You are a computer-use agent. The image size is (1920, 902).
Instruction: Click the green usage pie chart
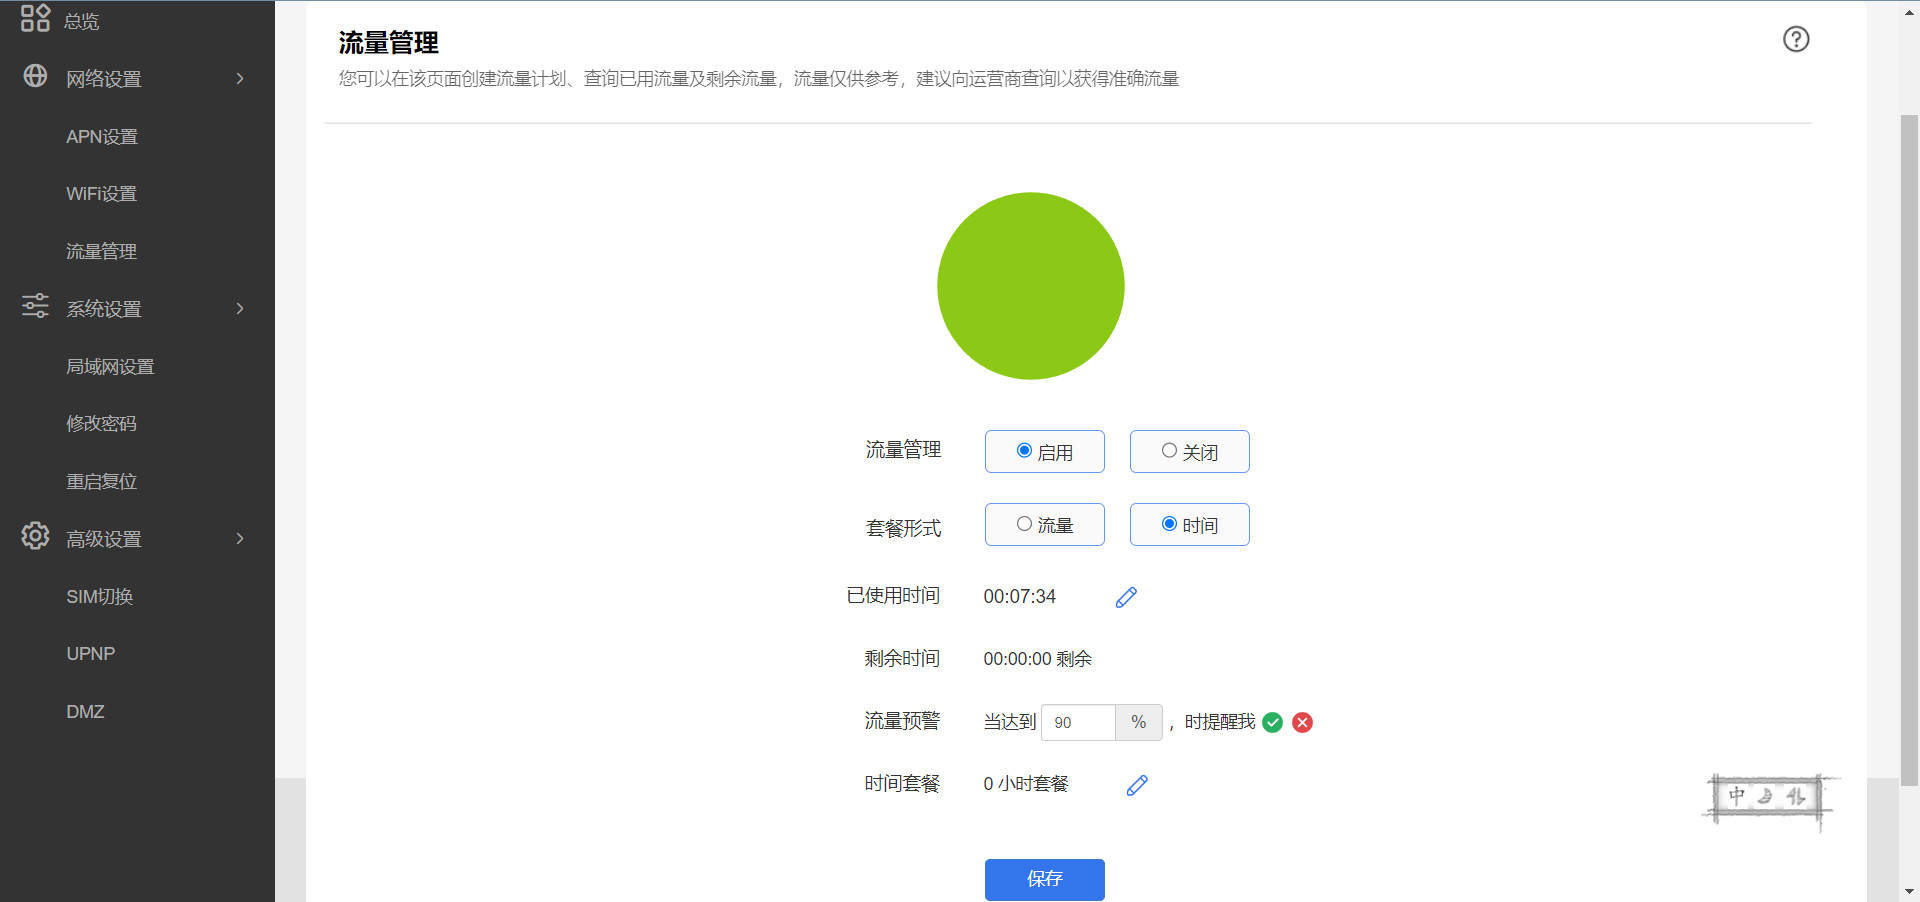[1030, 286]
